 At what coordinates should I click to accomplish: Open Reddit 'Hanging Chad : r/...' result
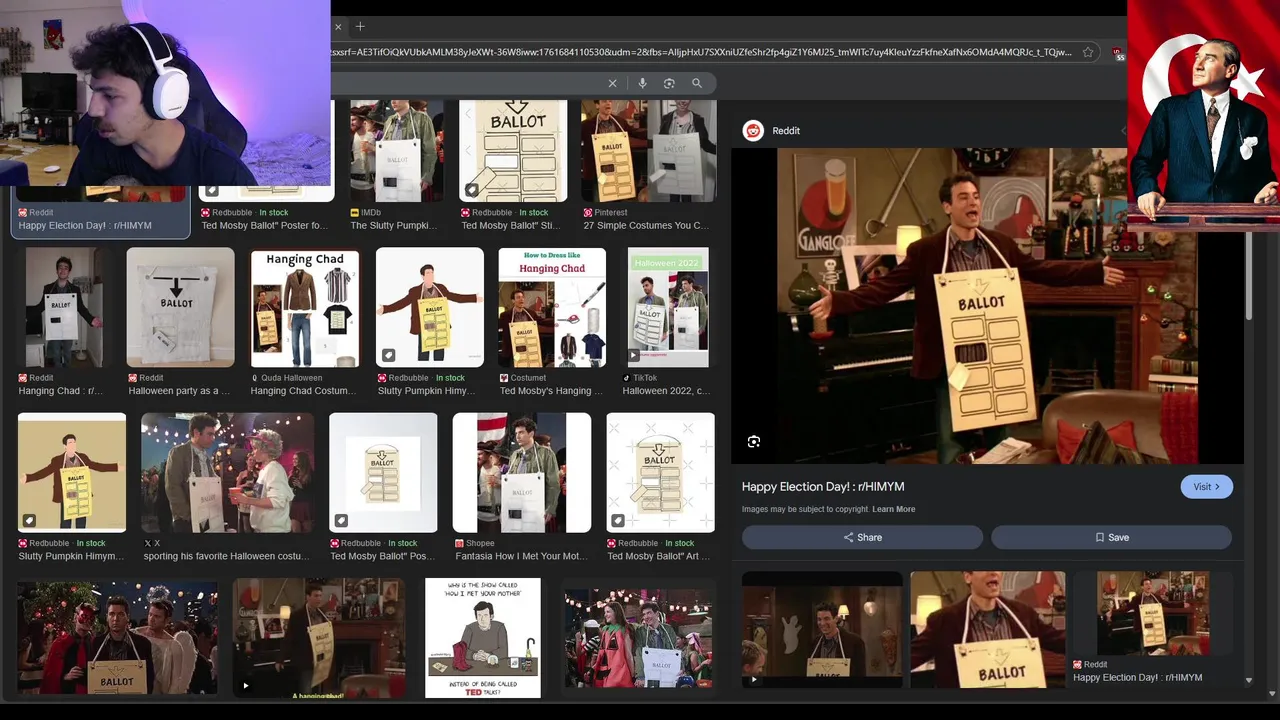64,308
